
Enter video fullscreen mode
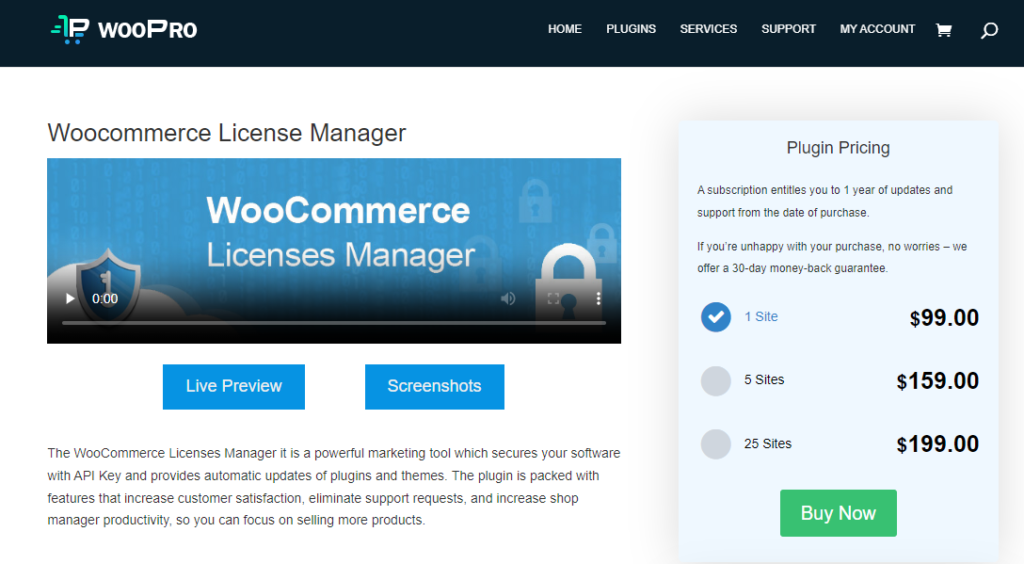click(553, 298)
